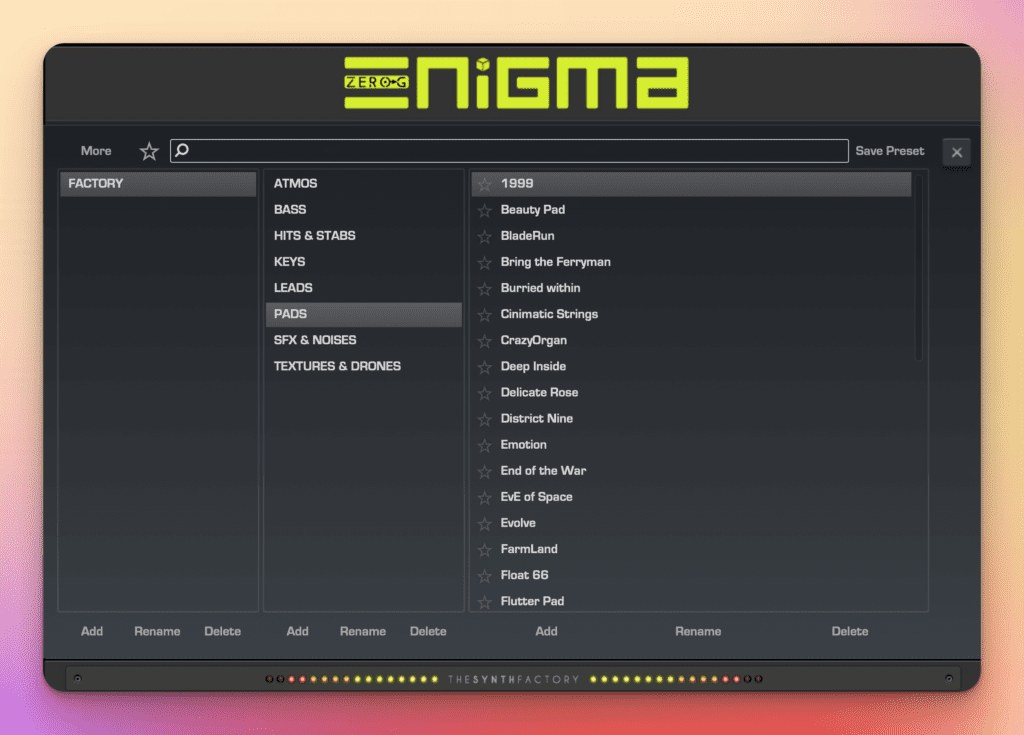
Task: Favorite the Float 66 preset star
Action: click(x=485, y=576)
